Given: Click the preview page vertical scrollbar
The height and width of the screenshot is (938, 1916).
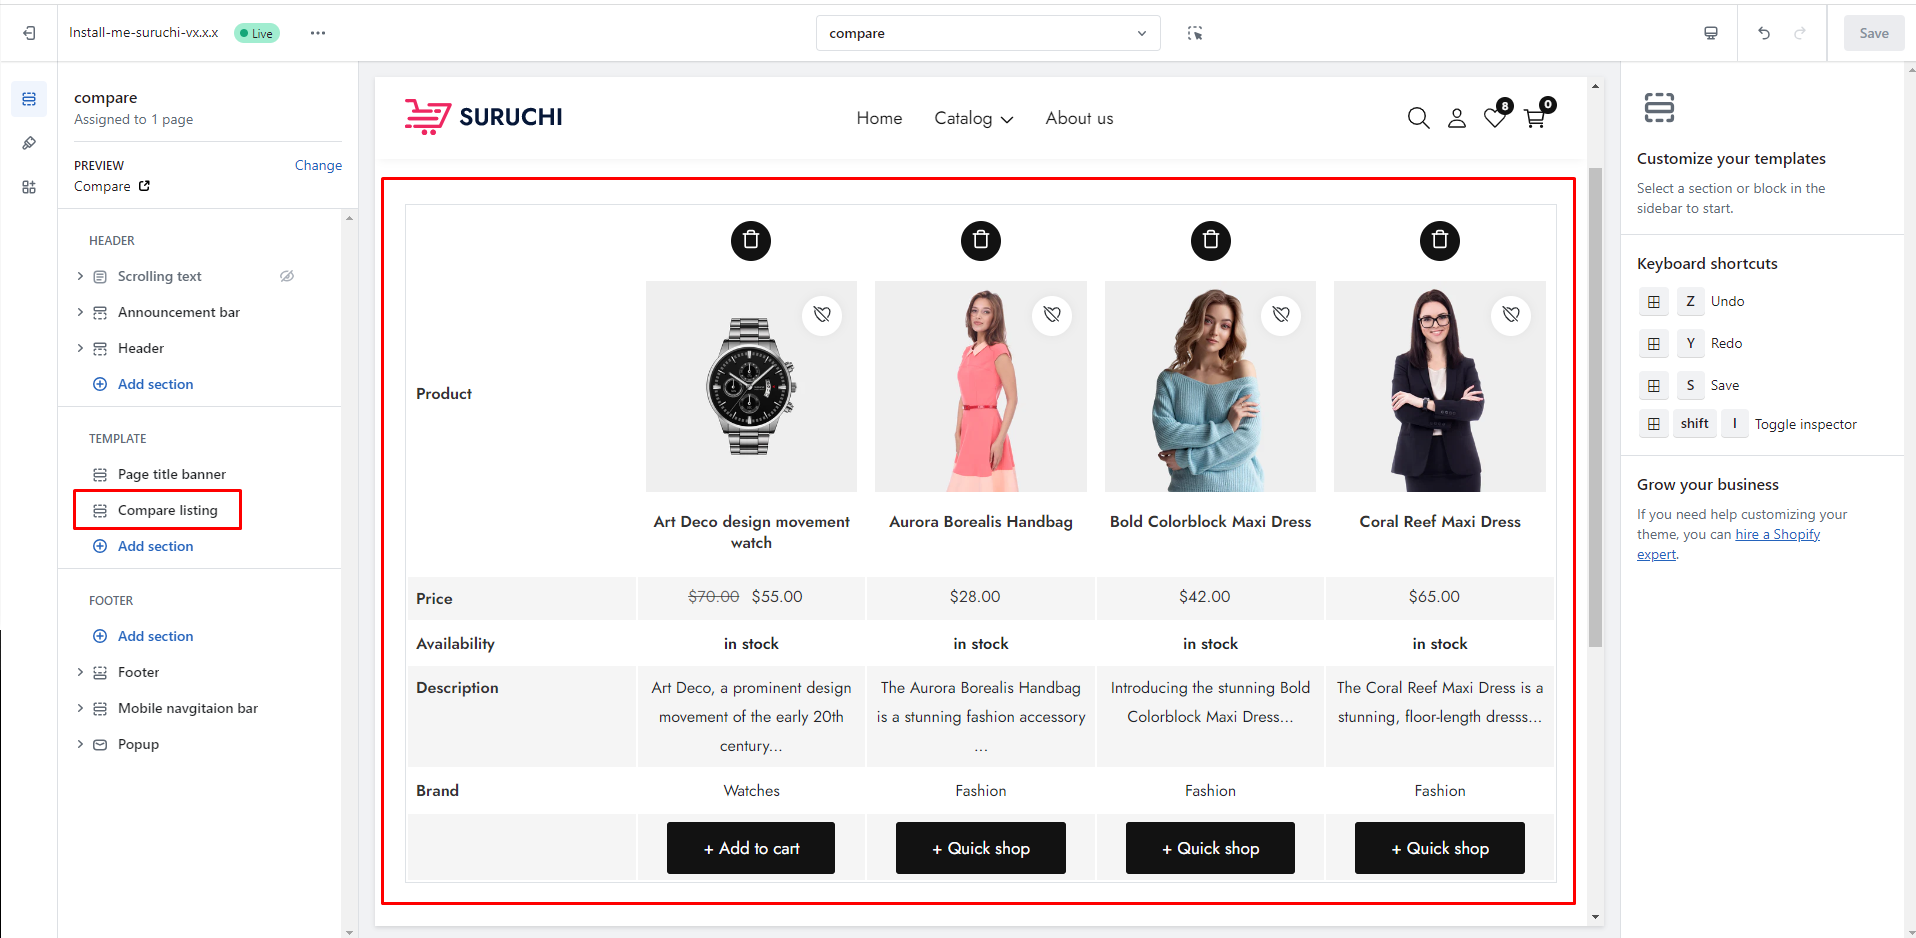Looking at the screenshot, I should (1595, 408).
